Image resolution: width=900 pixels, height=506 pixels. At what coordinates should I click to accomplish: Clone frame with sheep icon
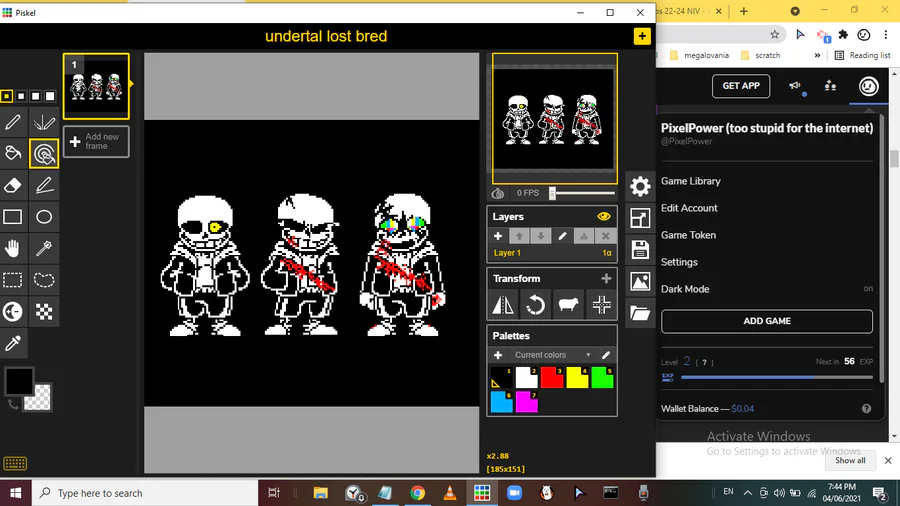[x=567, y=305]
